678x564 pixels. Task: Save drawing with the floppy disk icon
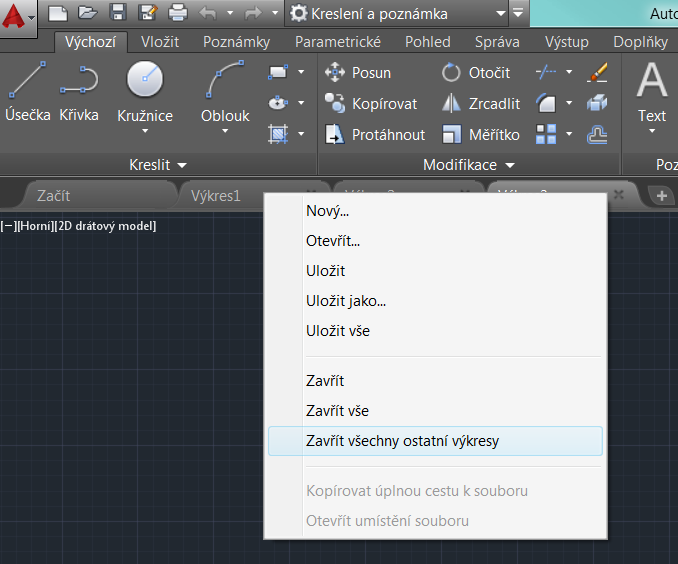coord(118,13)
